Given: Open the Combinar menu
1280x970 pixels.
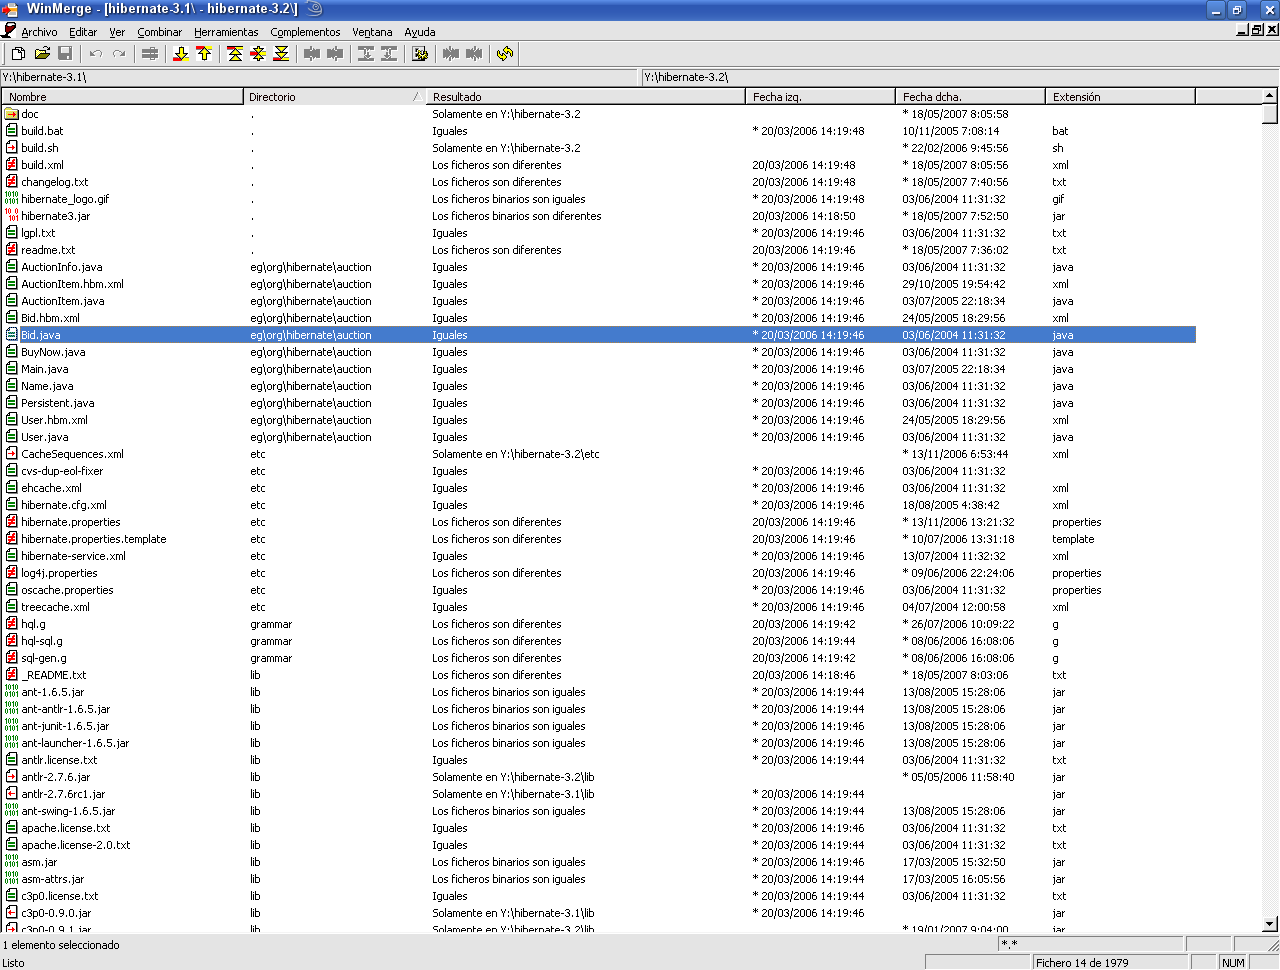Looking at the screenshot, I should point(159,31).
